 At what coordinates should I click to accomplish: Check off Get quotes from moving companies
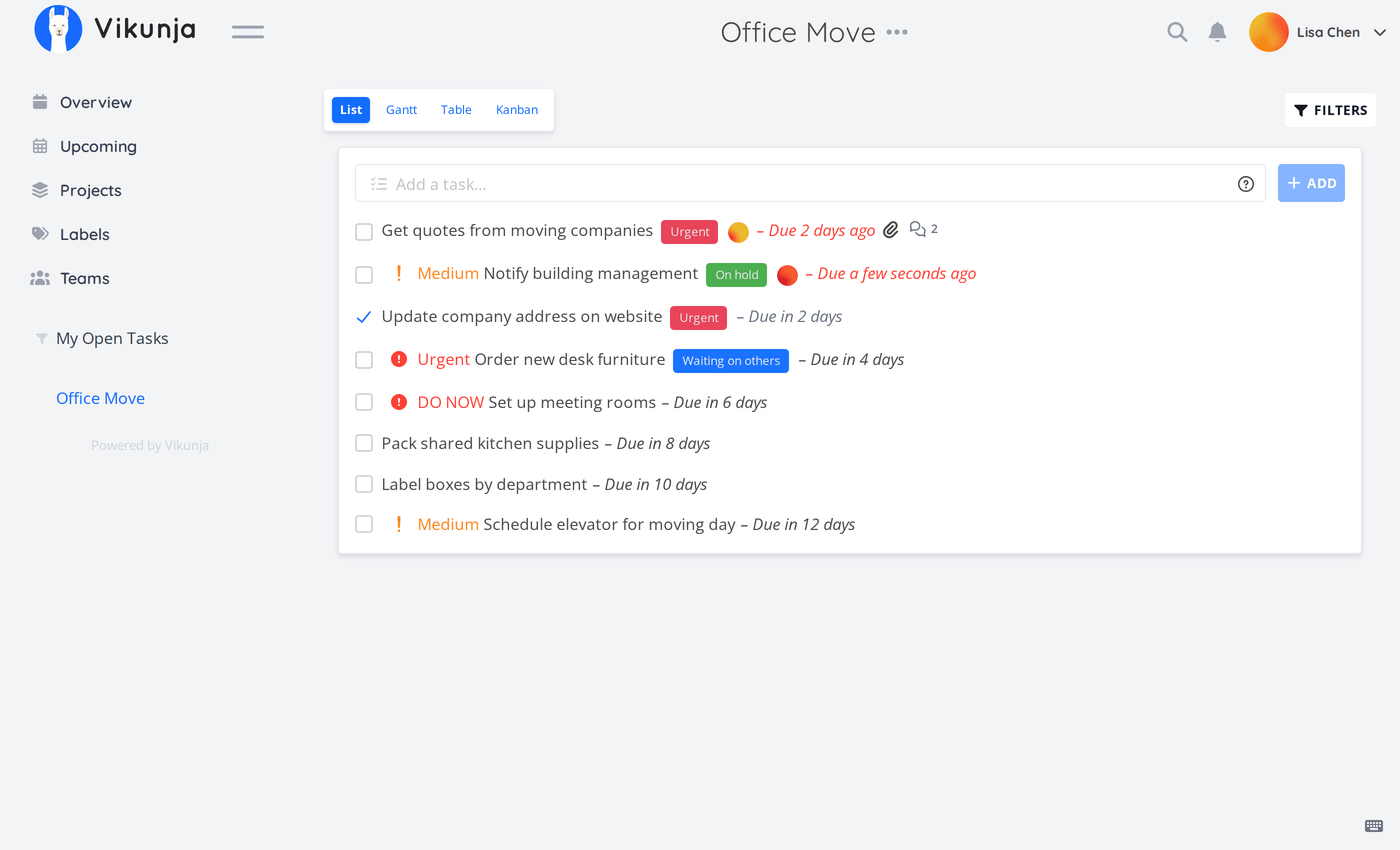364,232
